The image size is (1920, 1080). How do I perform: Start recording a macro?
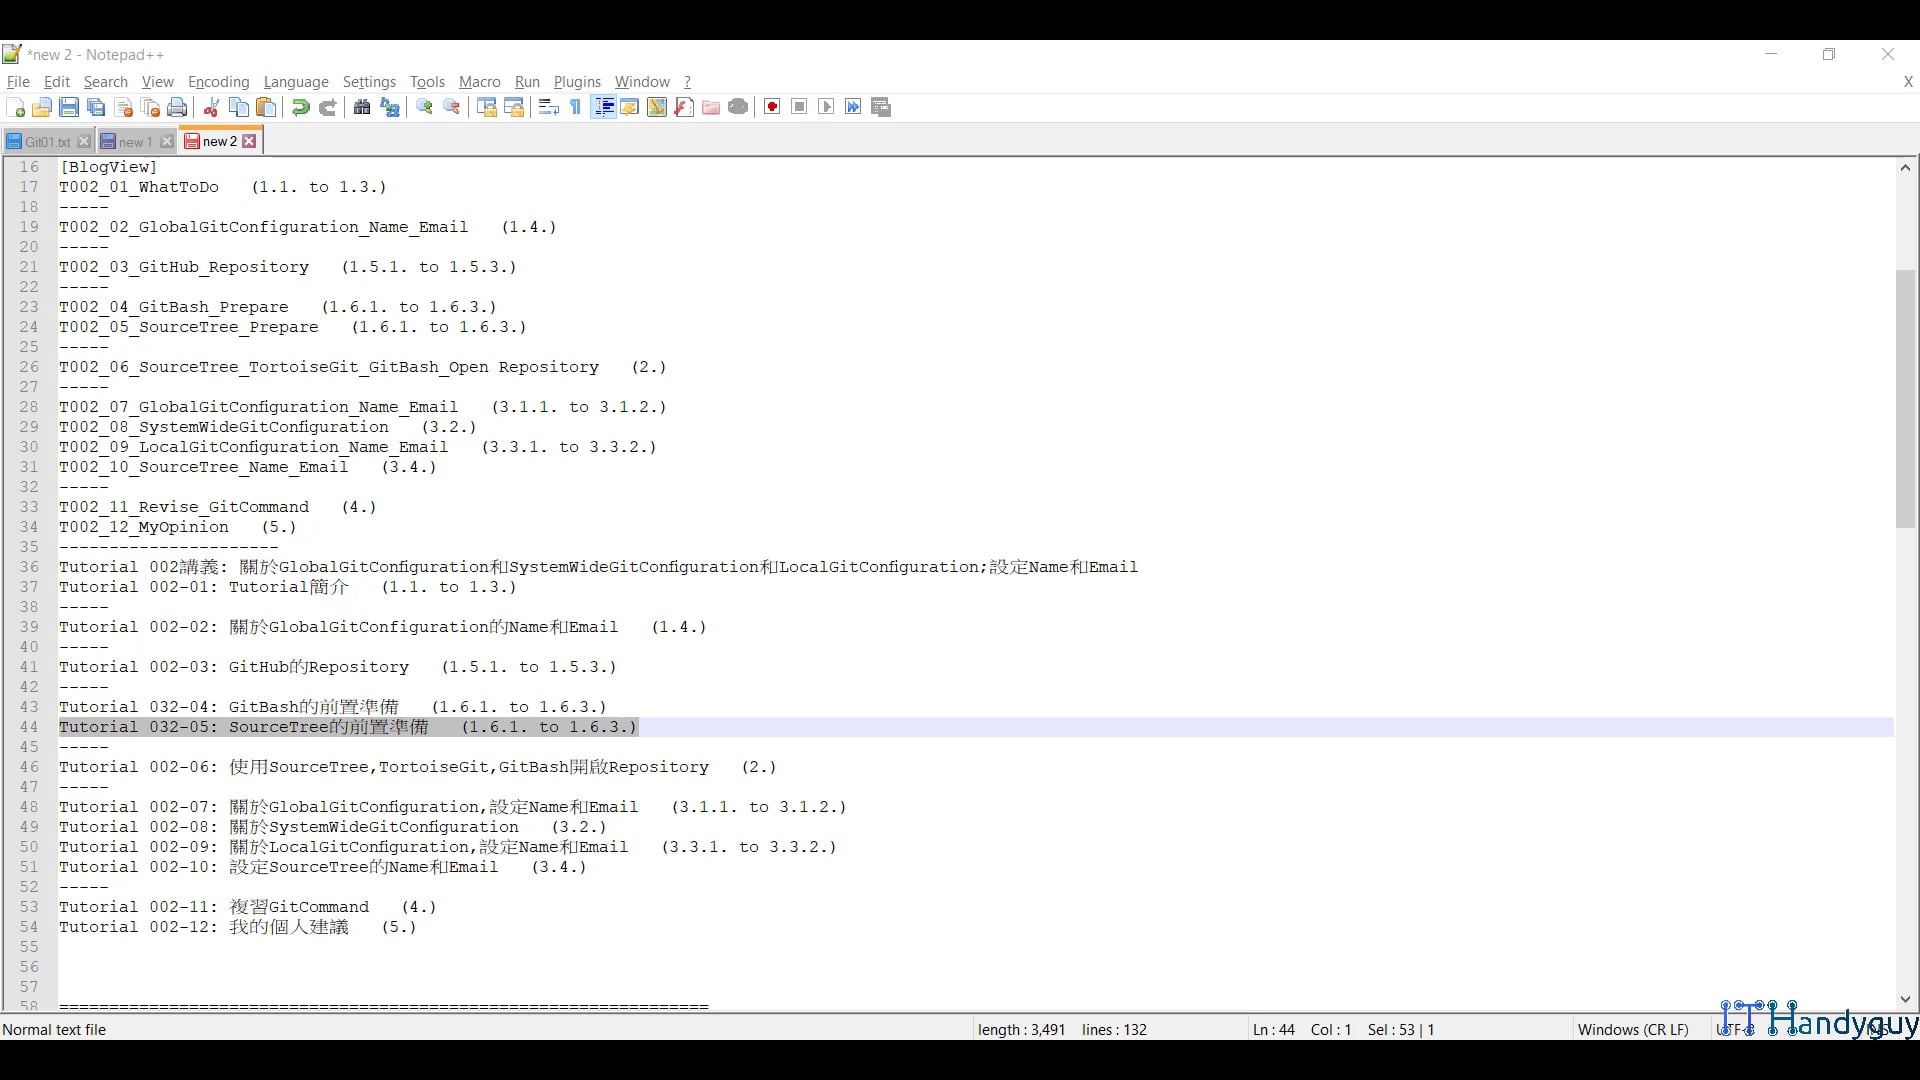coord(771,107)
